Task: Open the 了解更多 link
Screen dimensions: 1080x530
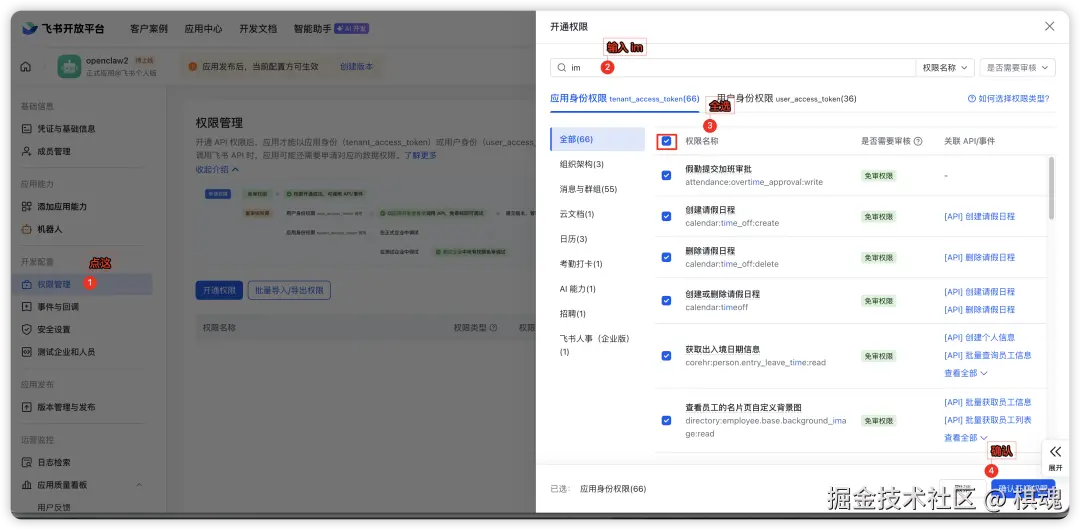Action: 420,155
